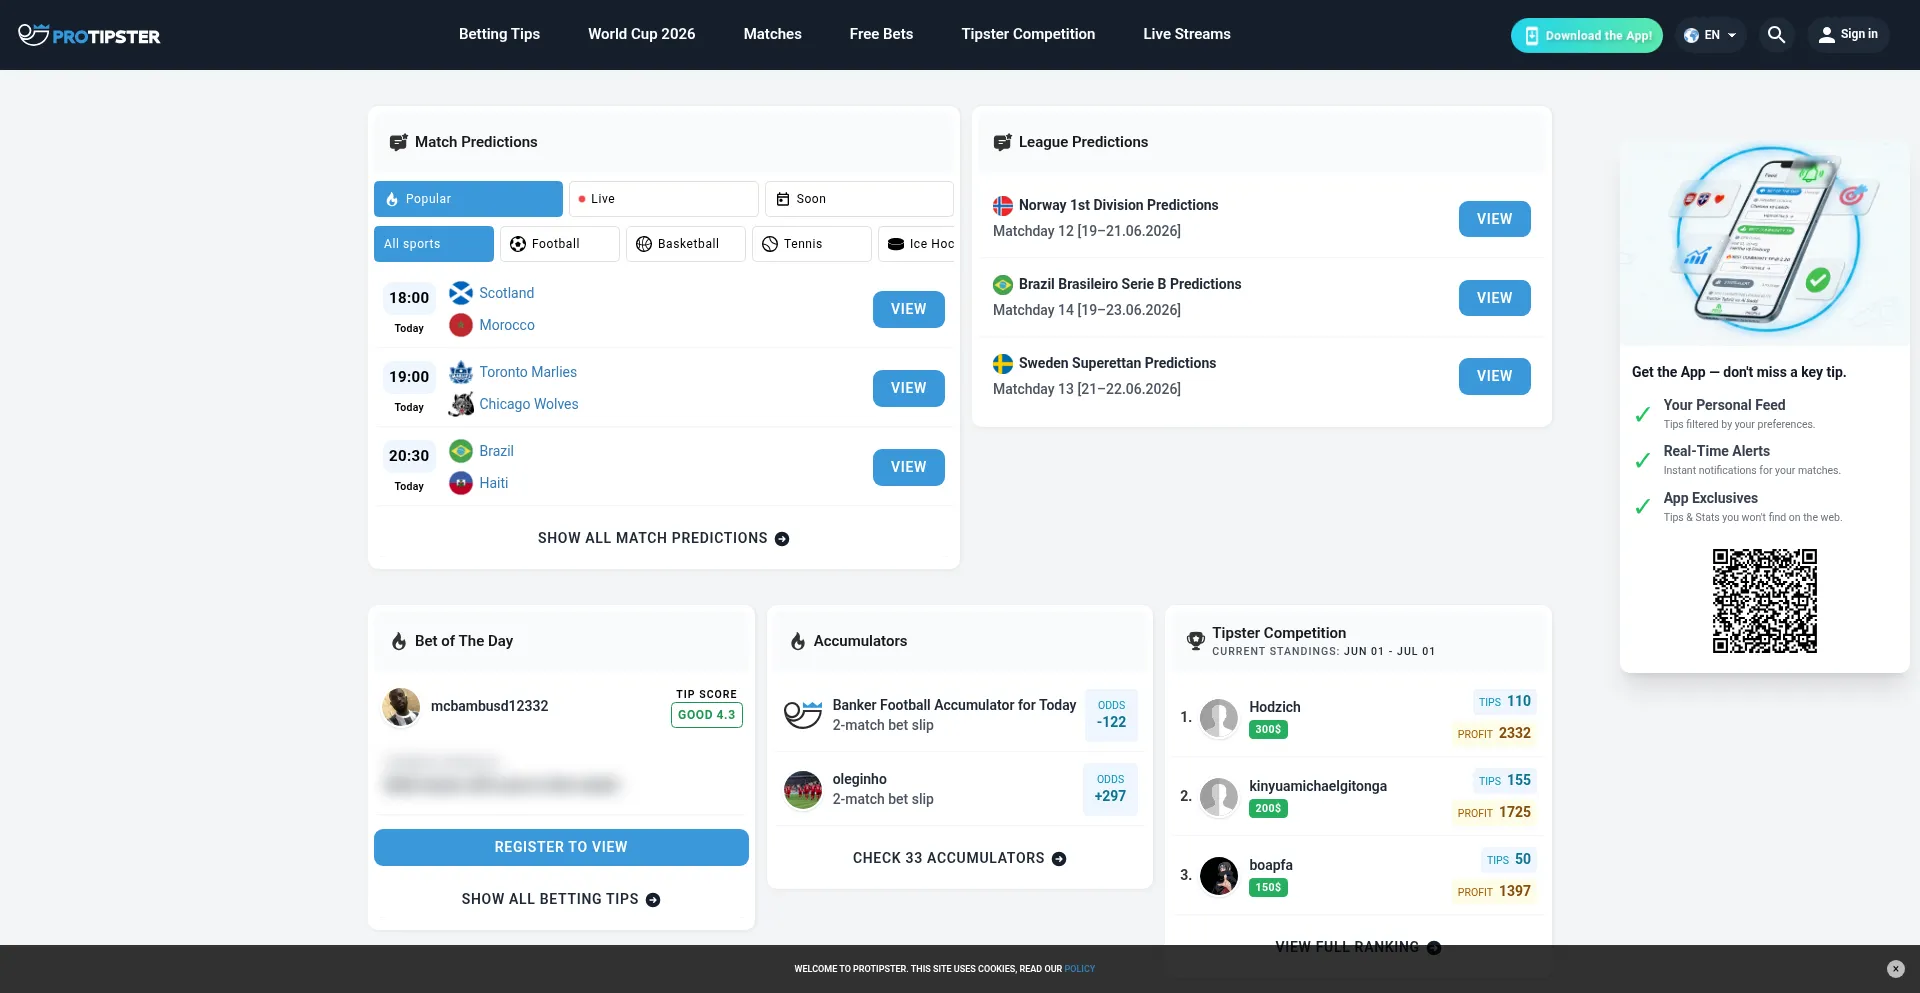Click the Tipster Competition trophy icon
This screenshot has height=993, width=1920.
pos(1195,641)
